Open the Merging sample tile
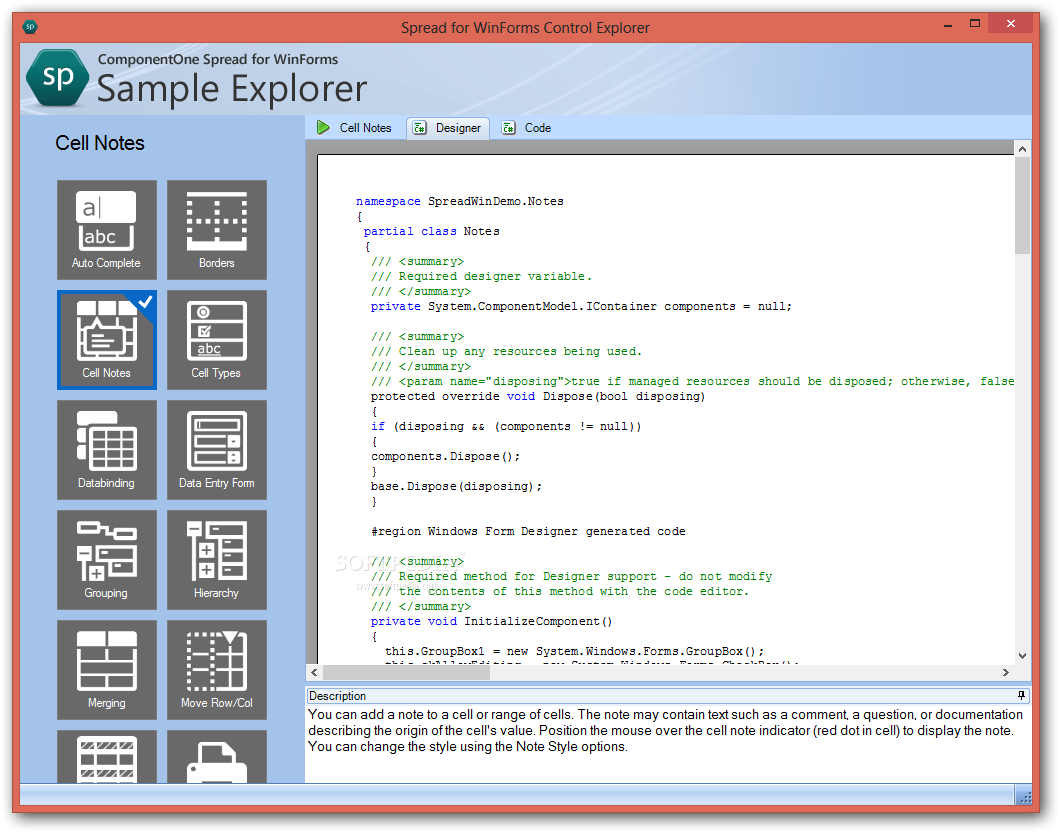1060x833 pixels. tap(107, 670)
